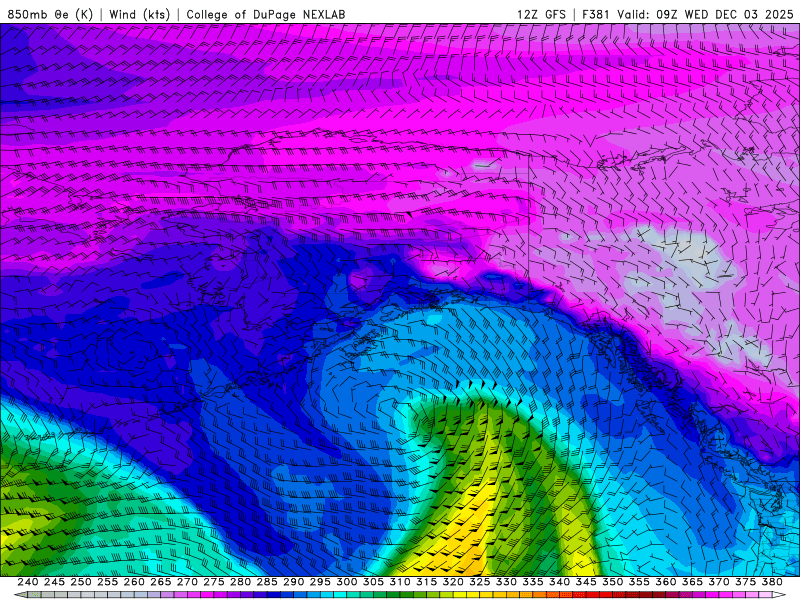Click the 315 color scale label
Viewport: 800px width, 600px height.
pyautogui.click(x=427, y=582)
